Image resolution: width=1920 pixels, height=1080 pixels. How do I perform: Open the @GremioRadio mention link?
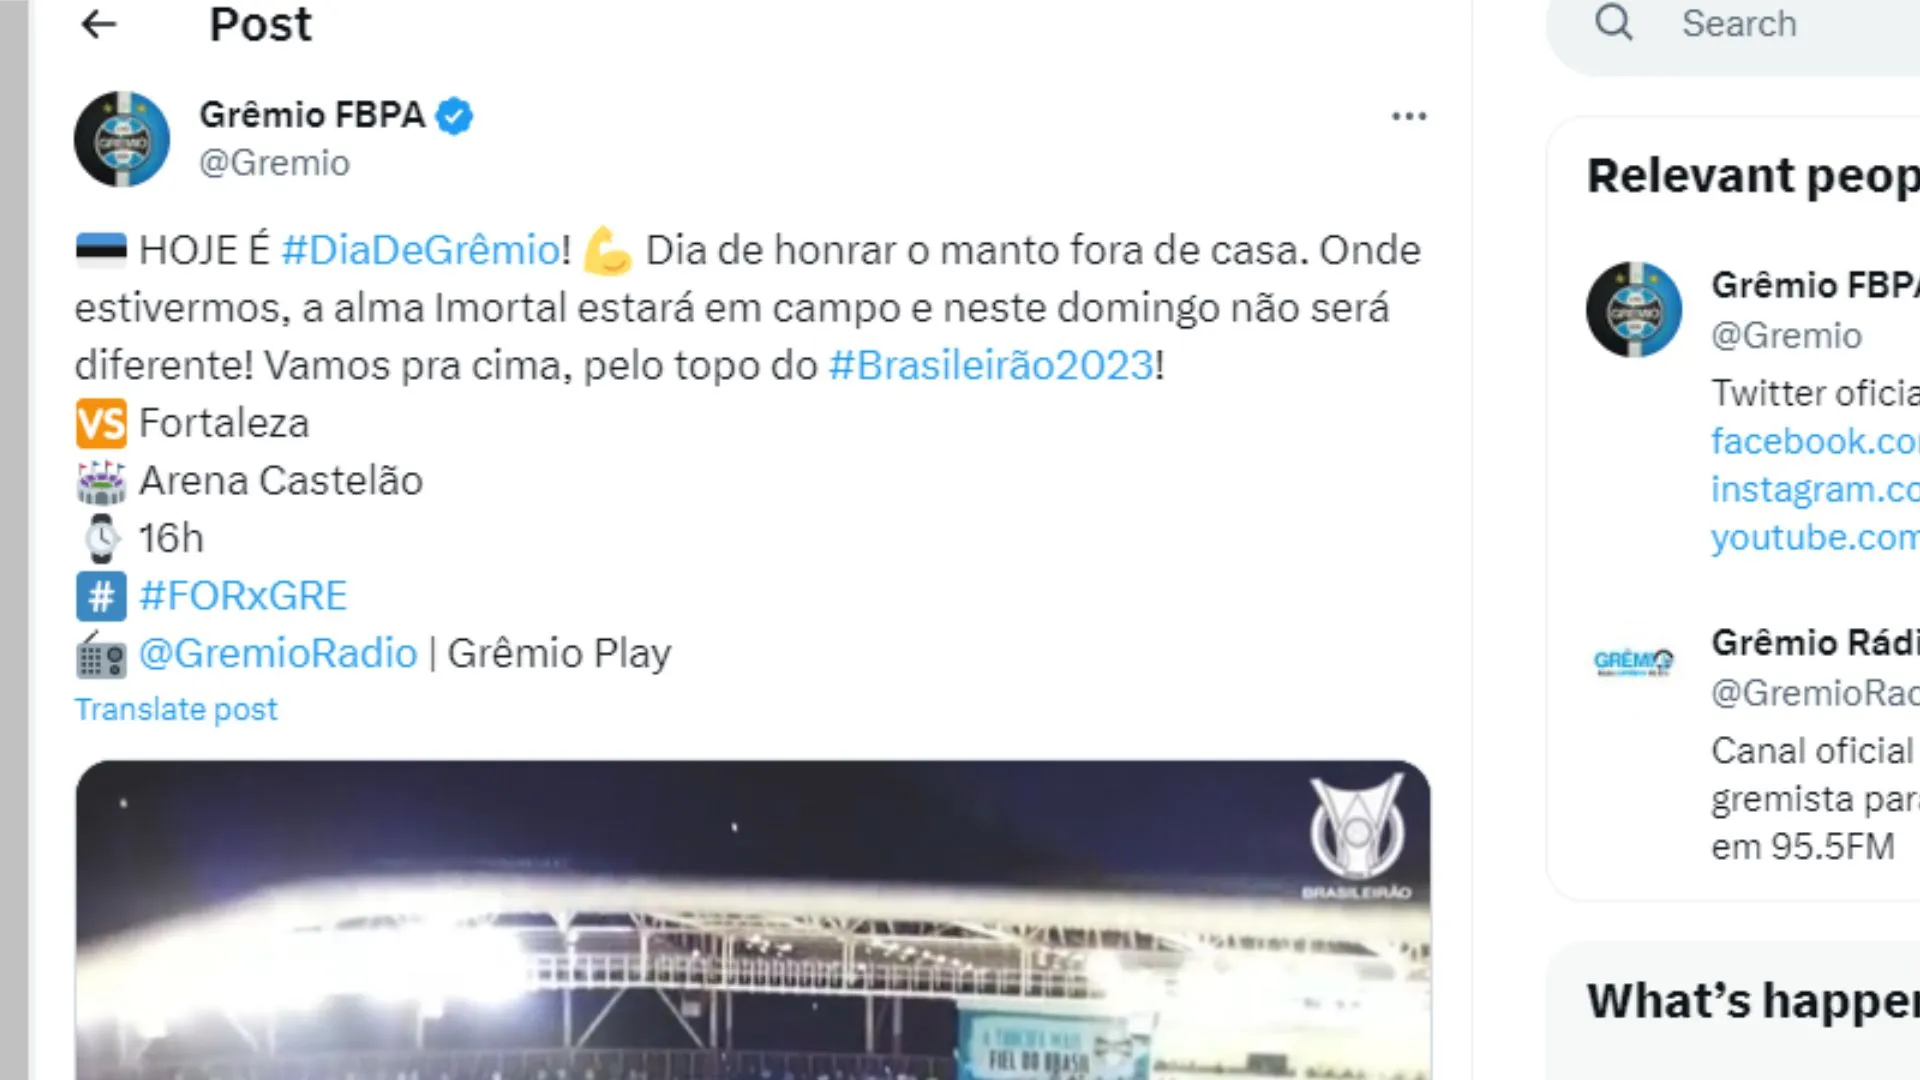[278, 654]
